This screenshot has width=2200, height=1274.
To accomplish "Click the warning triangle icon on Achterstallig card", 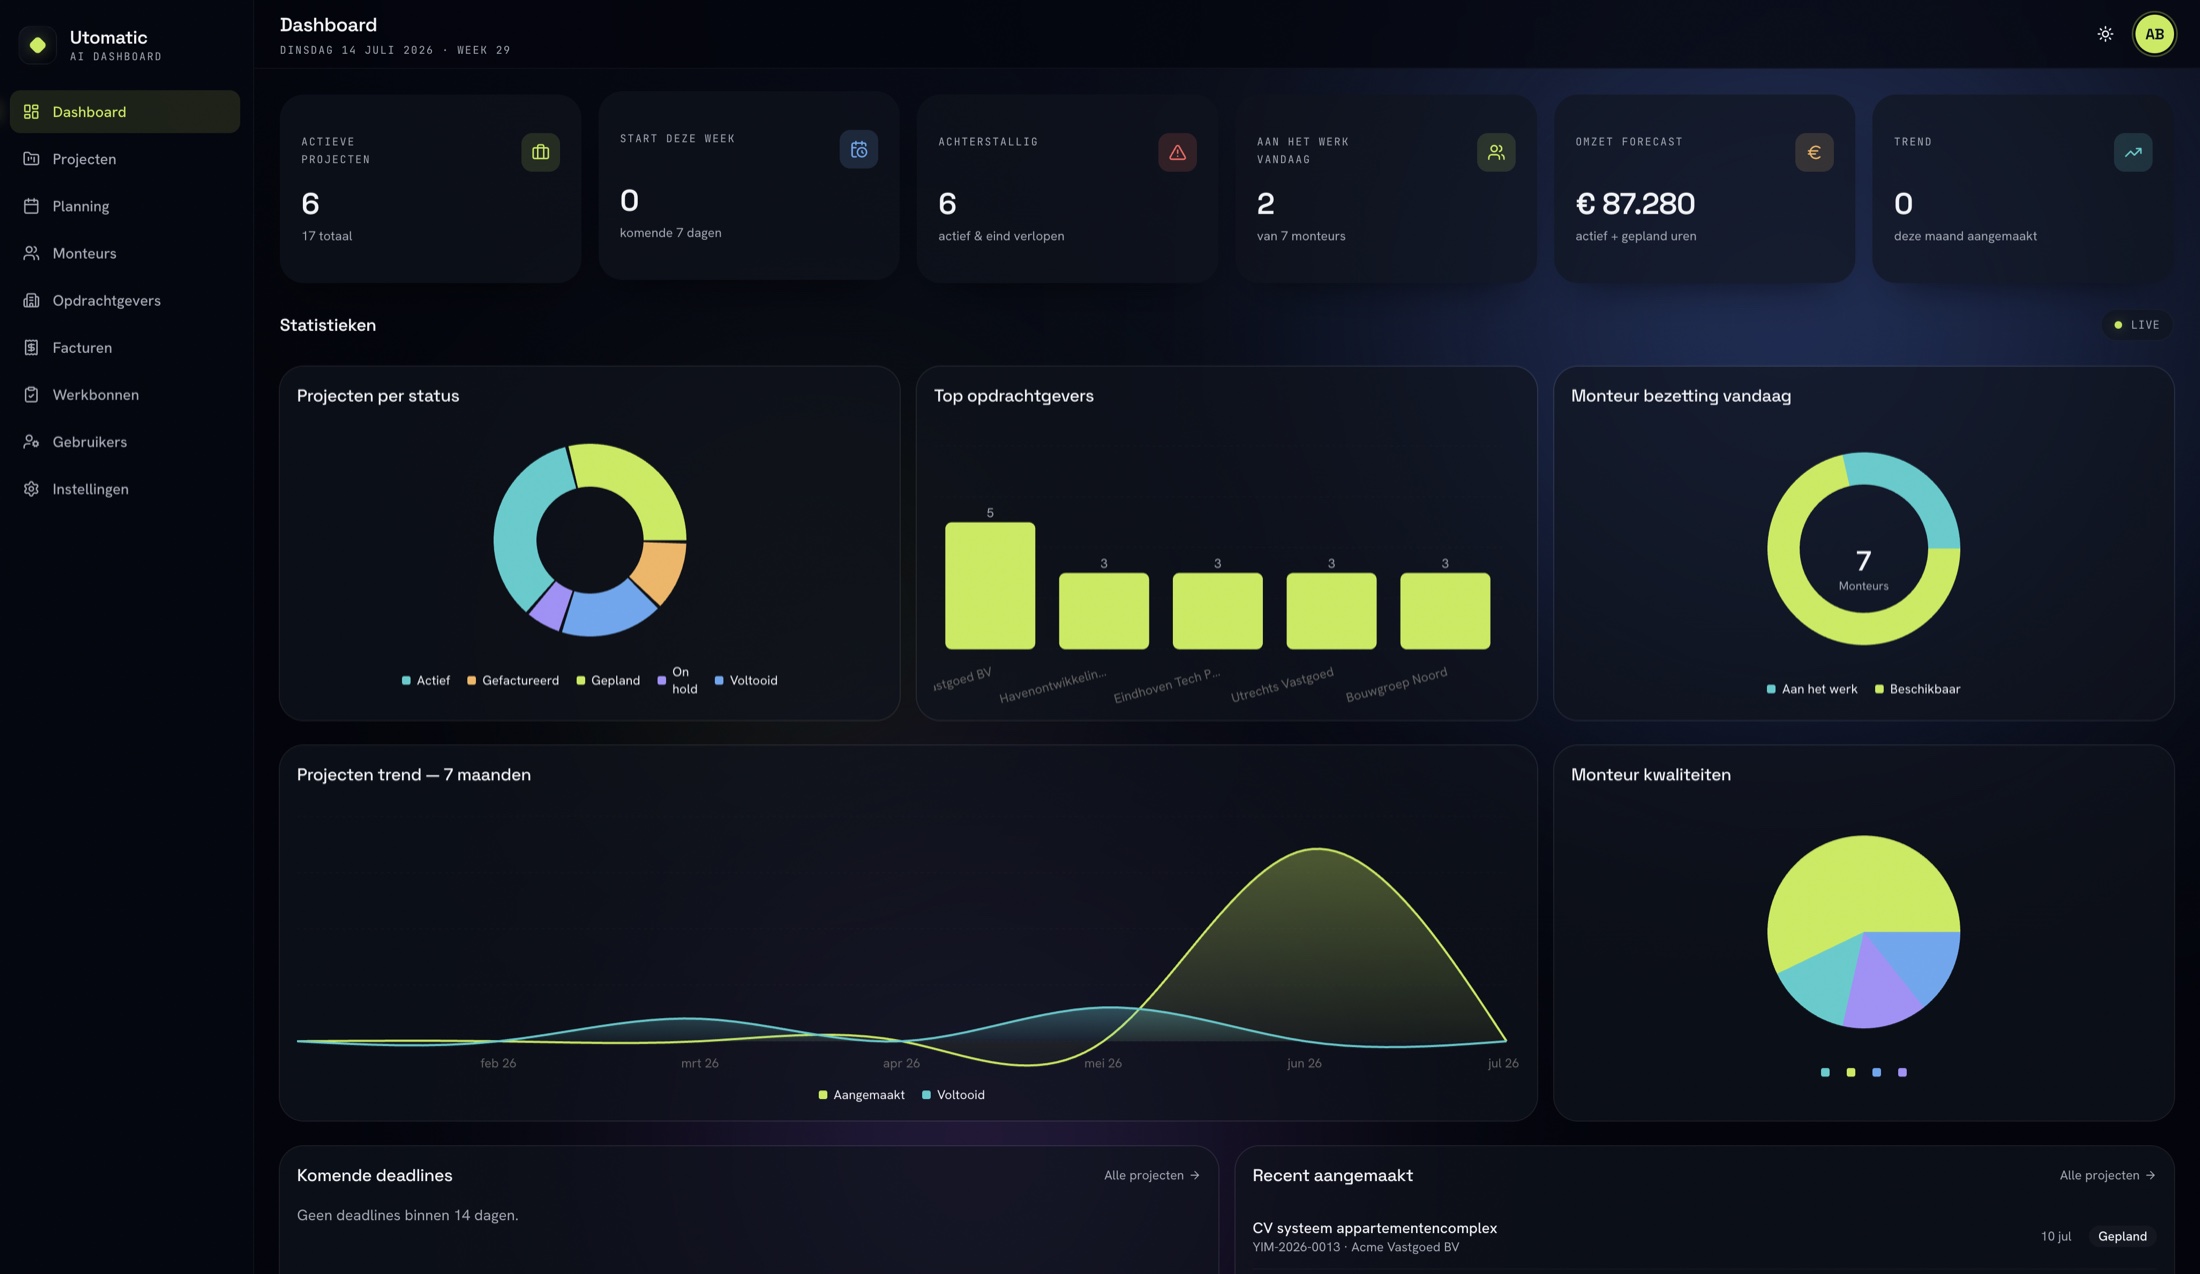I will click(1177, 152).
